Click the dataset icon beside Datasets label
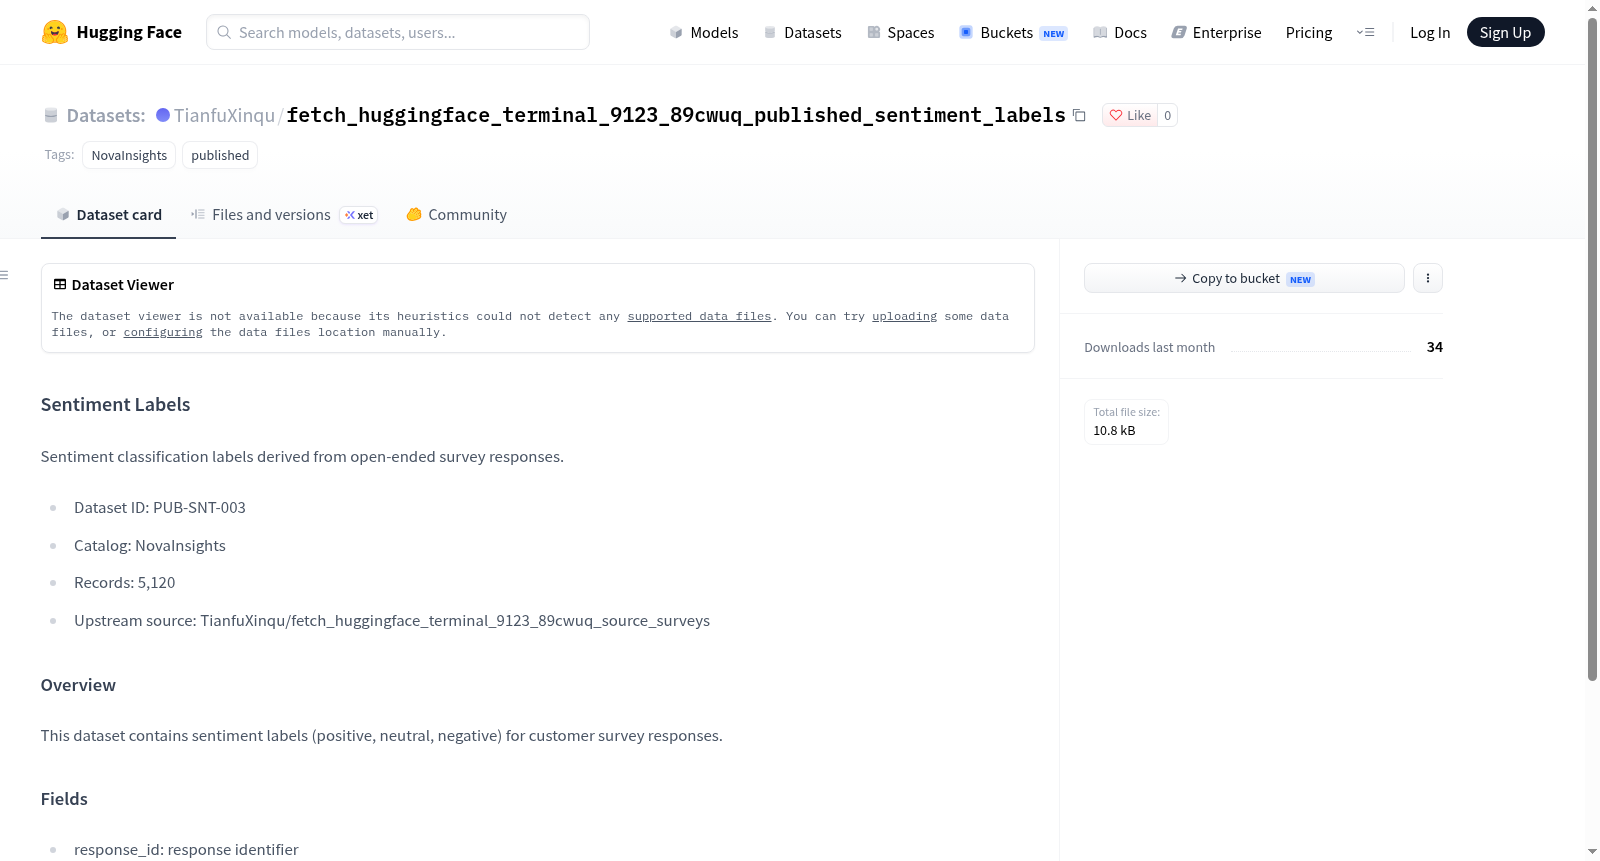1600x861 pixels. 51,115
